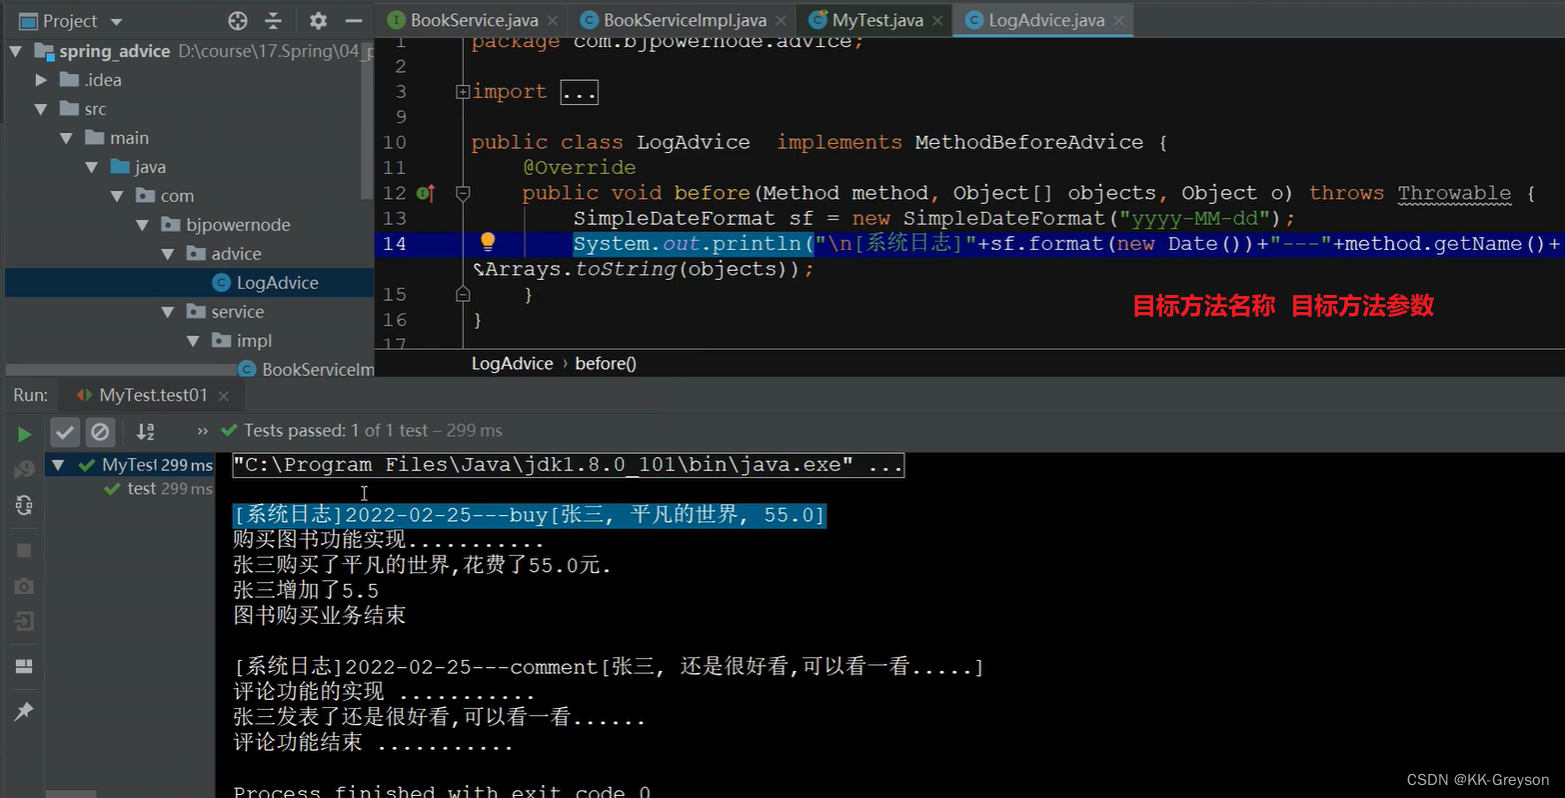Click the .idea folder icon
Screen dimensions: 1565x798
(x=69, y=80)
